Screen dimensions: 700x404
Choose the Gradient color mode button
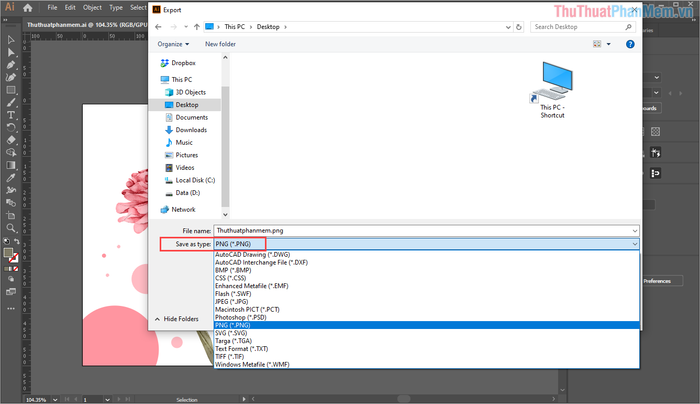point(11,269)
